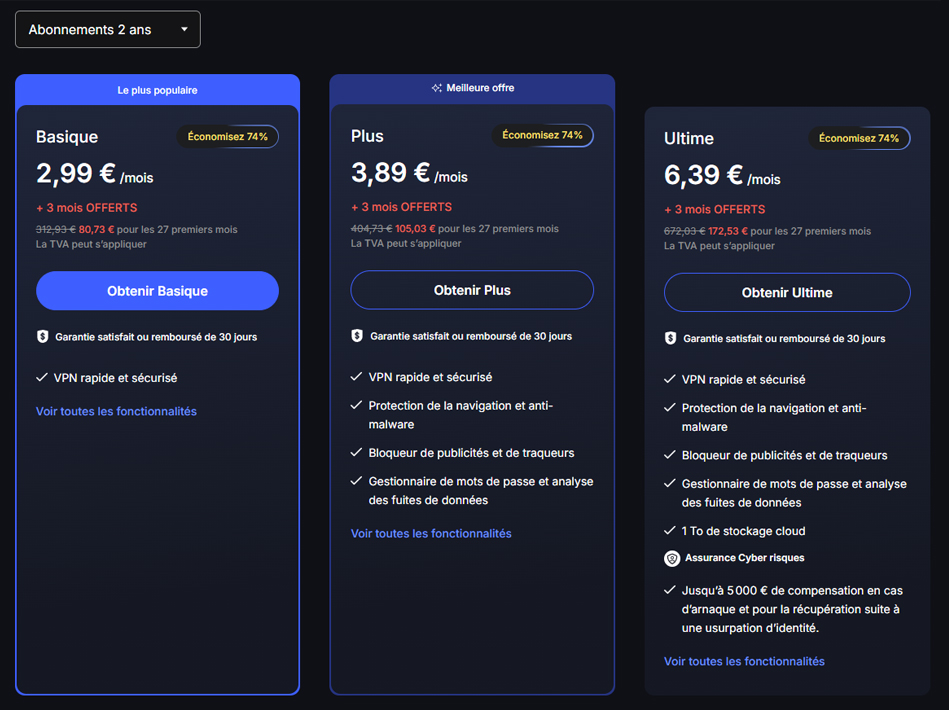This screenshot has height=710, width=949.
Task: Click the Assurance Cyber risques shield icon
Action: coord(672,558)
